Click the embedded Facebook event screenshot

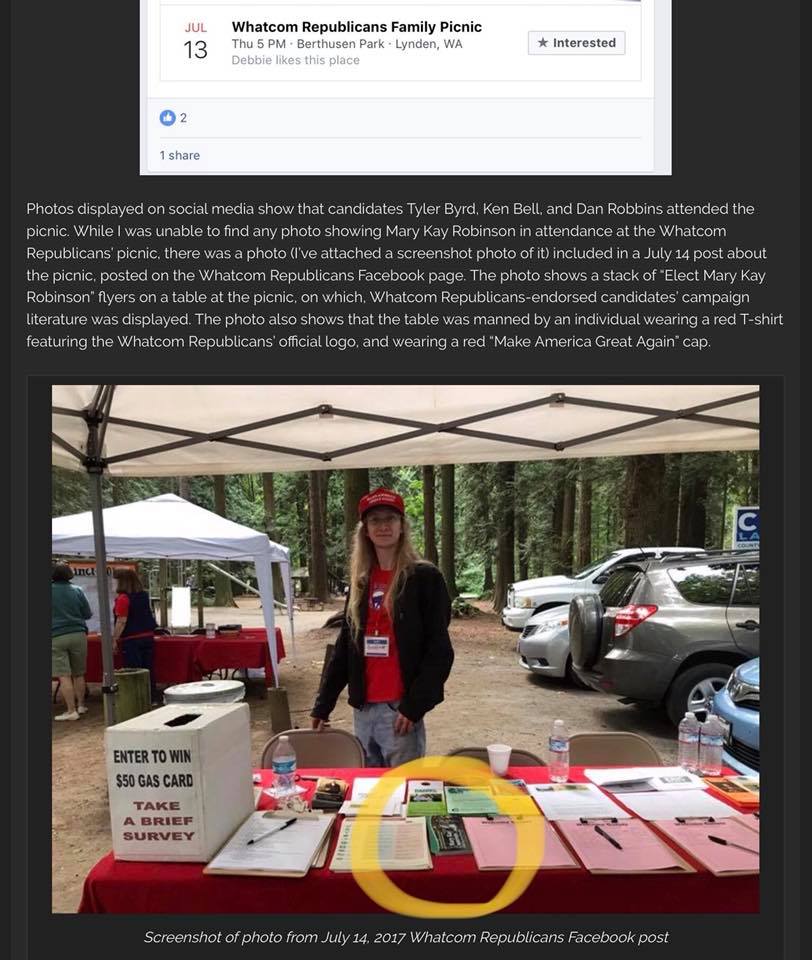coord(405,87)
